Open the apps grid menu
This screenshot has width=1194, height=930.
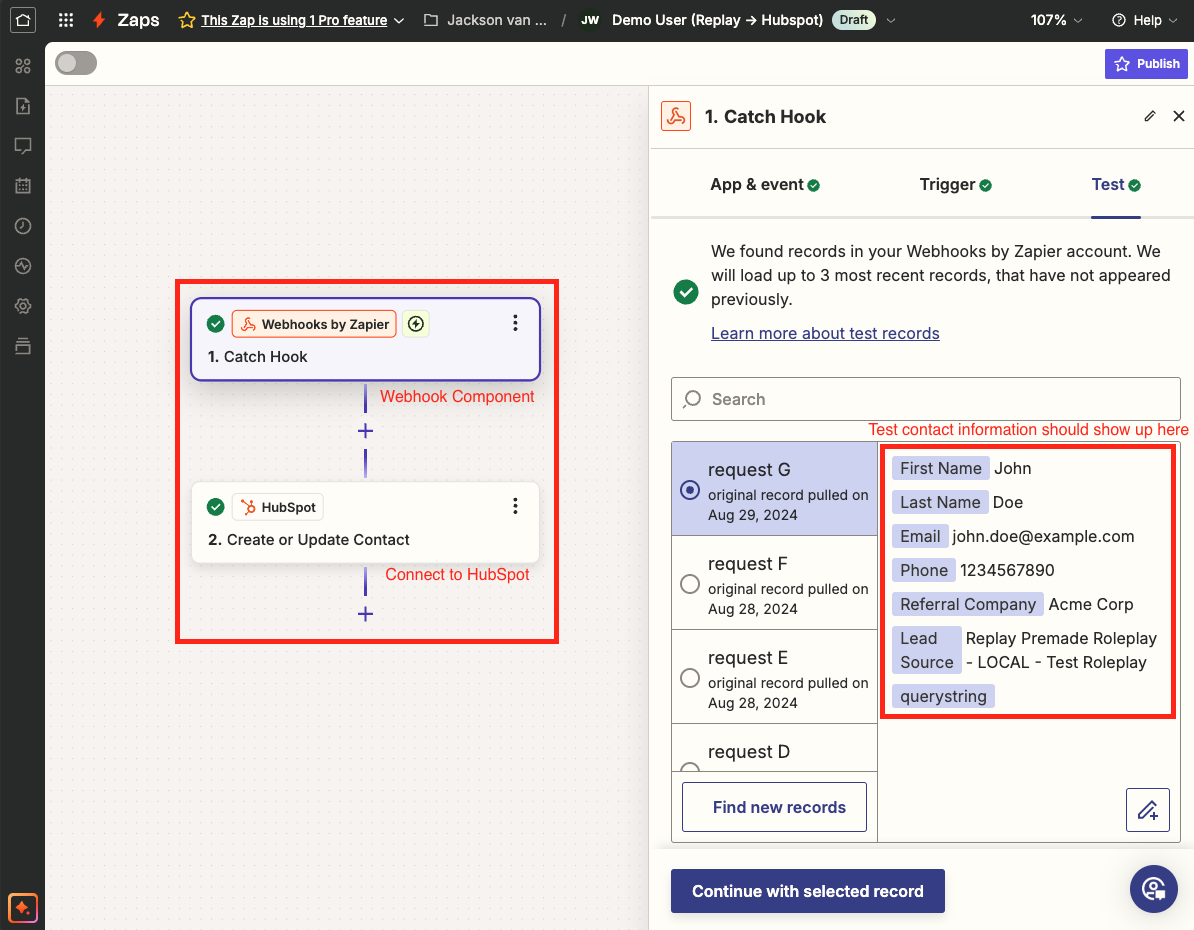point(66,21)
